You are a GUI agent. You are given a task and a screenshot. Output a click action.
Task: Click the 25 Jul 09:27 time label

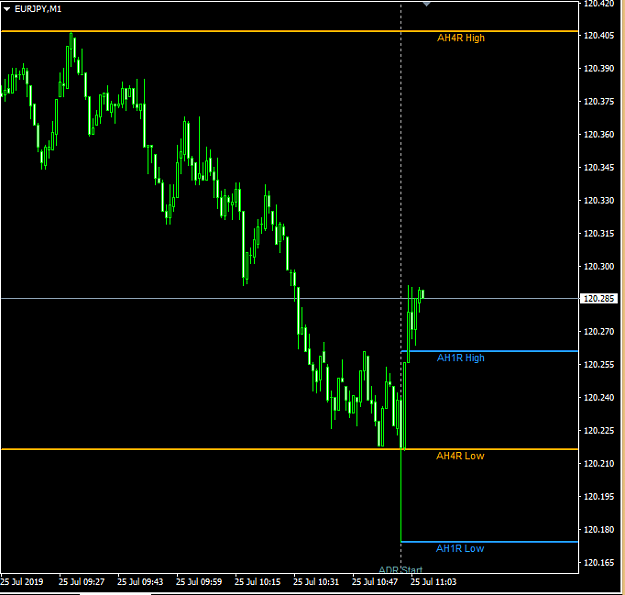82,582
